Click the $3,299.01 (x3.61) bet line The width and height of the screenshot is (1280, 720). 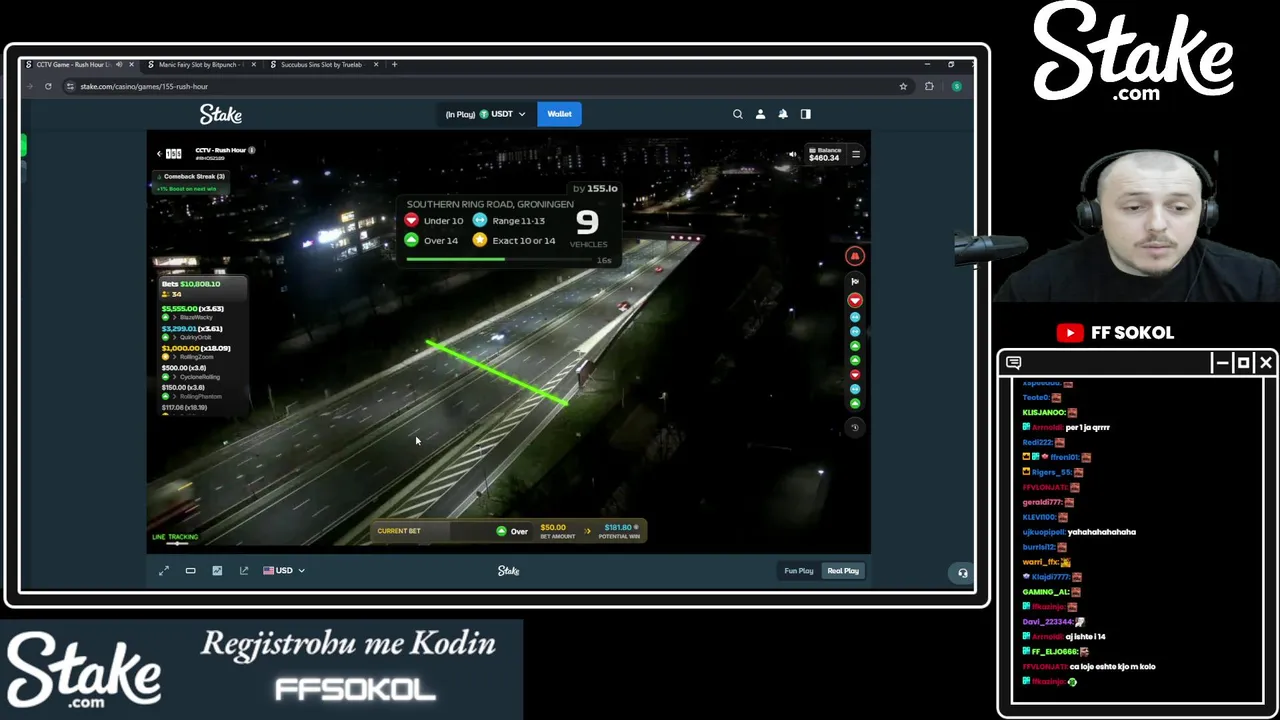(x=192, y=329)
